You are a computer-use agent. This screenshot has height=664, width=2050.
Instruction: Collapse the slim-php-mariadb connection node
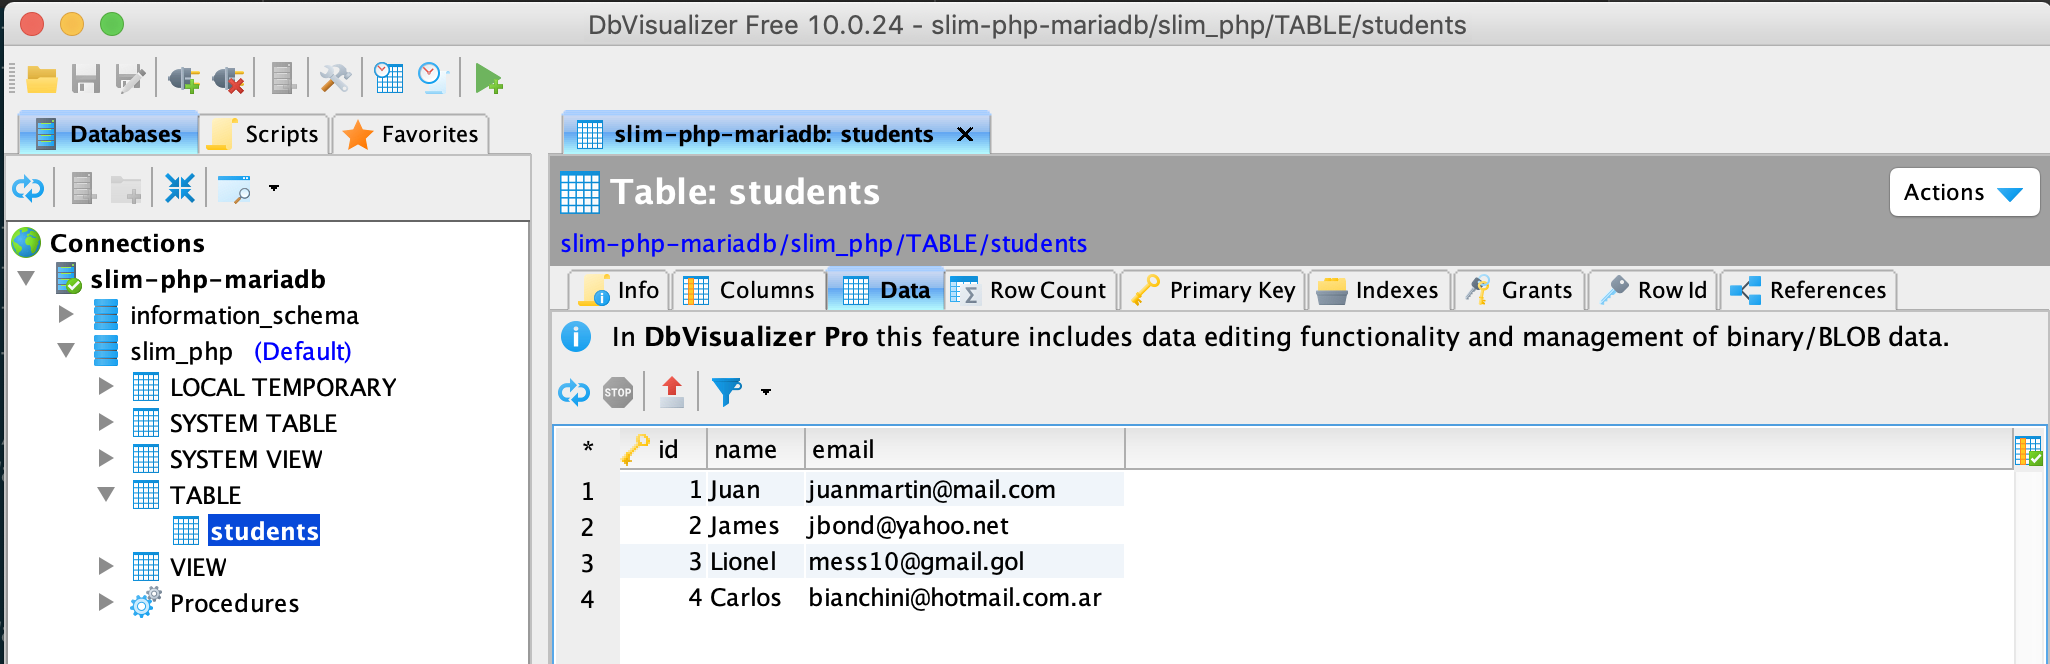[x=27, y=278]
